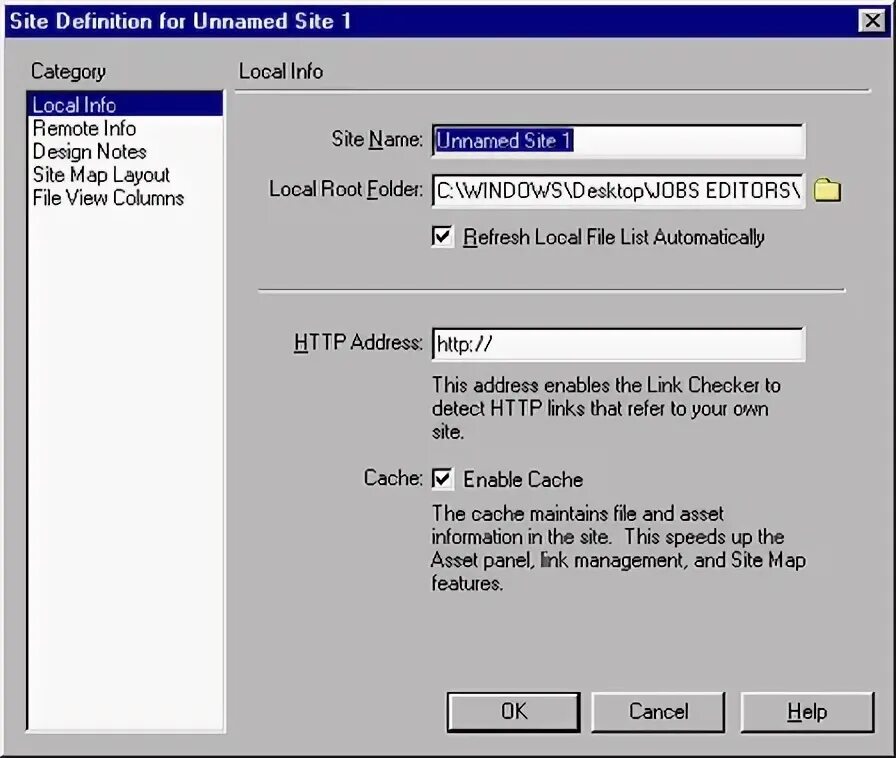Click the Link Checker description text
896x758 pixels.
pos(606,408)
